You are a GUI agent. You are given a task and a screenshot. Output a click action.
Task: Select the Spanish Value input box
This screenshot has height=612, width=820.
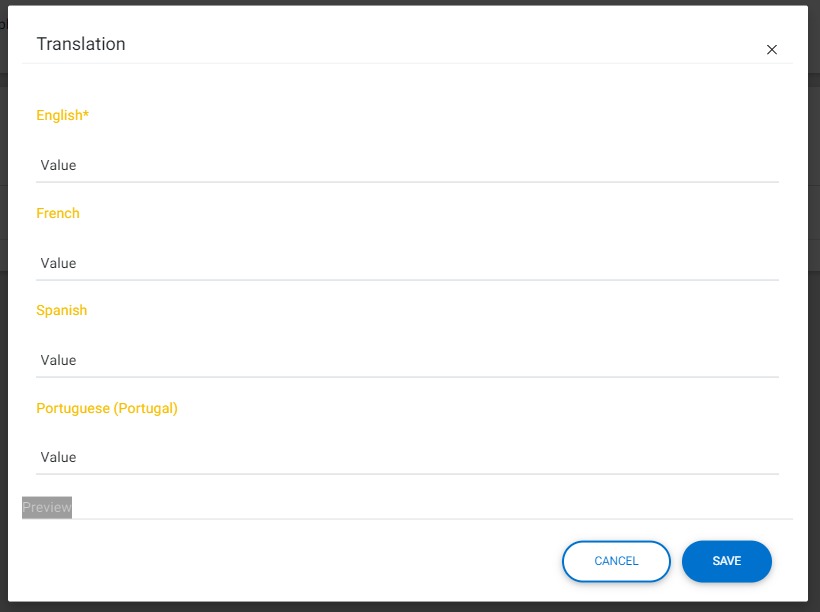tap(407, 360)
